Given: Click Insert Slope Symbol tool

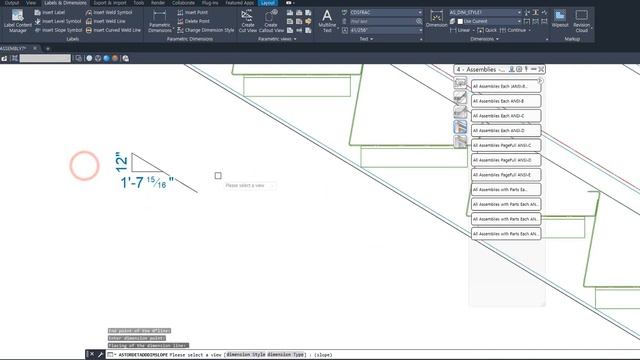Looking at the screenshot, I should [x=58, y=30].
